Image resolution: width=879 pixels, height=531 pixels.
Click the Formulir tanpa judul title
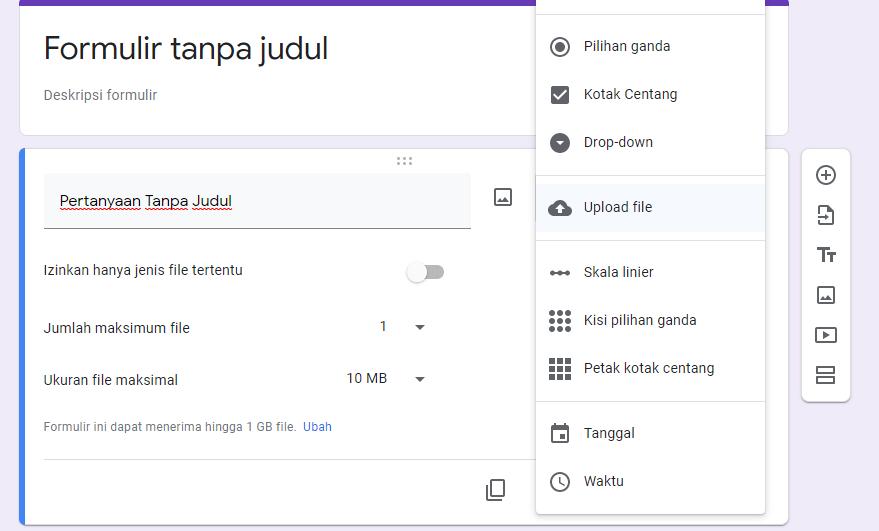186,48
